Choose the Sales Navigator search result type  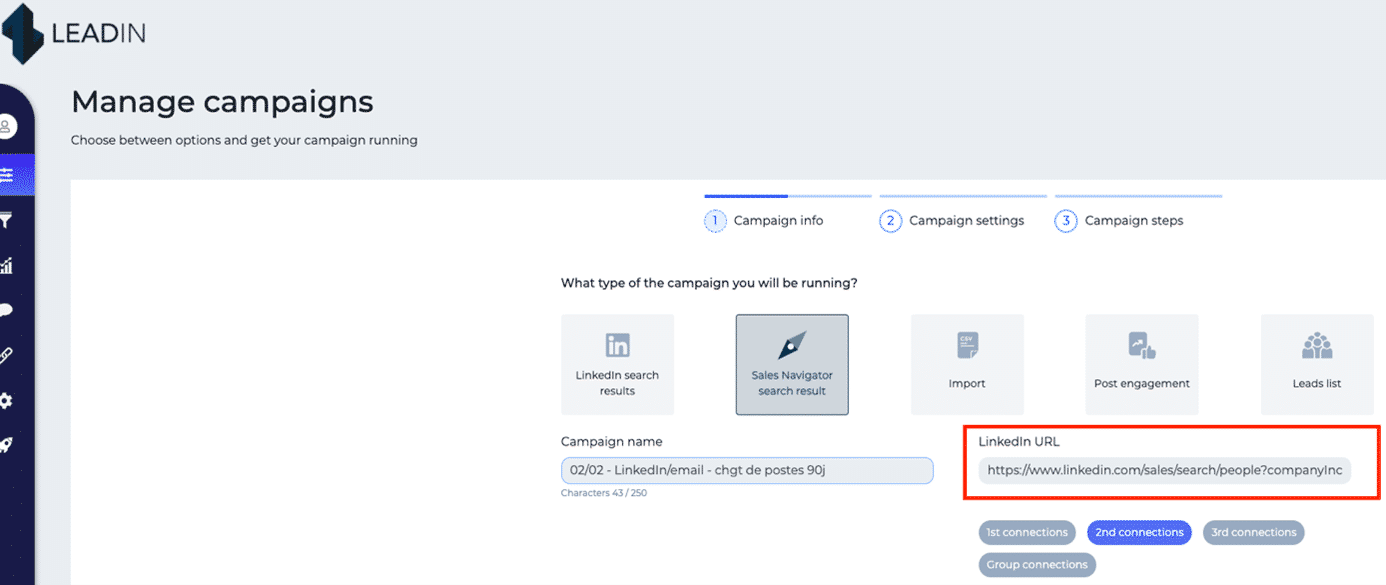[792, 365]
